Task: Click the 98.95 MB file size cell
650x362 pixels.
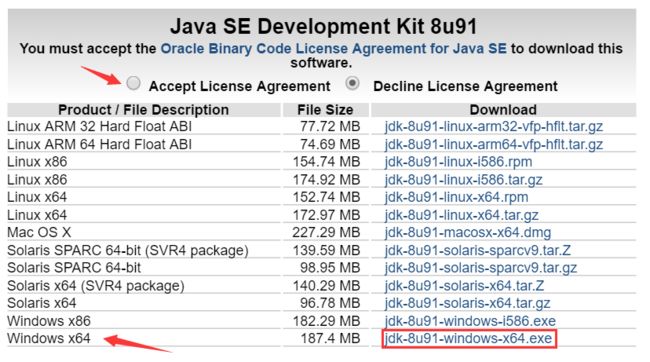Action: (330, 267)
